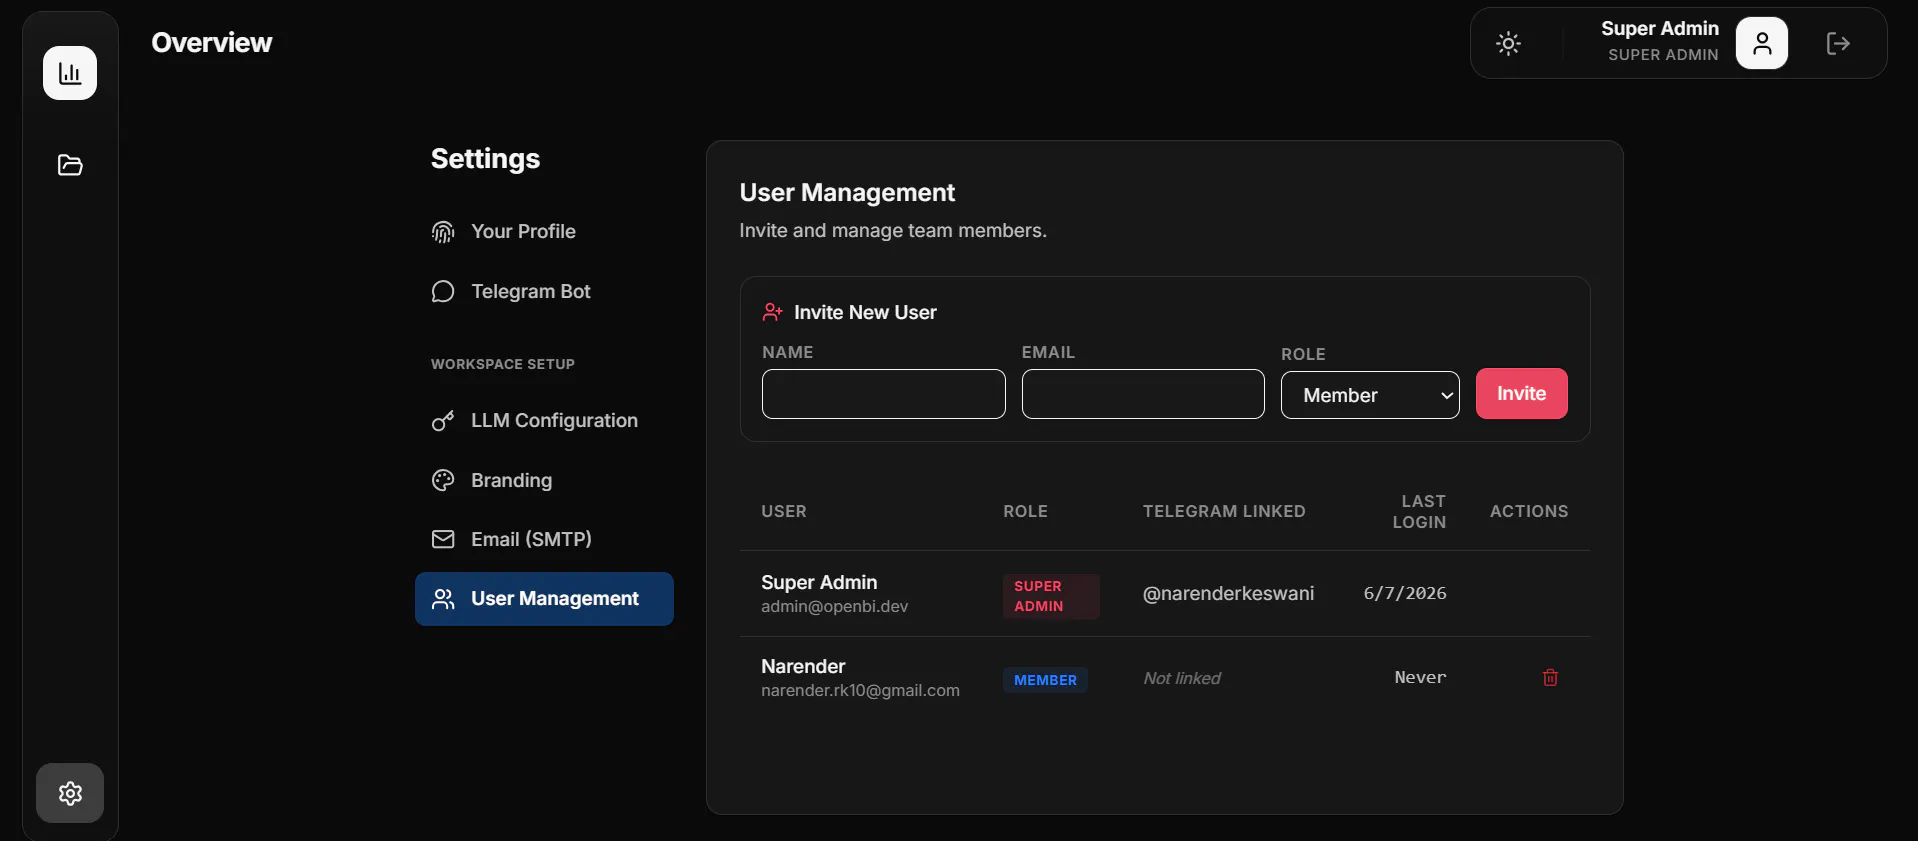Open Branding settings
Viewport: 1918px width, 841px height.
click(544, 480)
